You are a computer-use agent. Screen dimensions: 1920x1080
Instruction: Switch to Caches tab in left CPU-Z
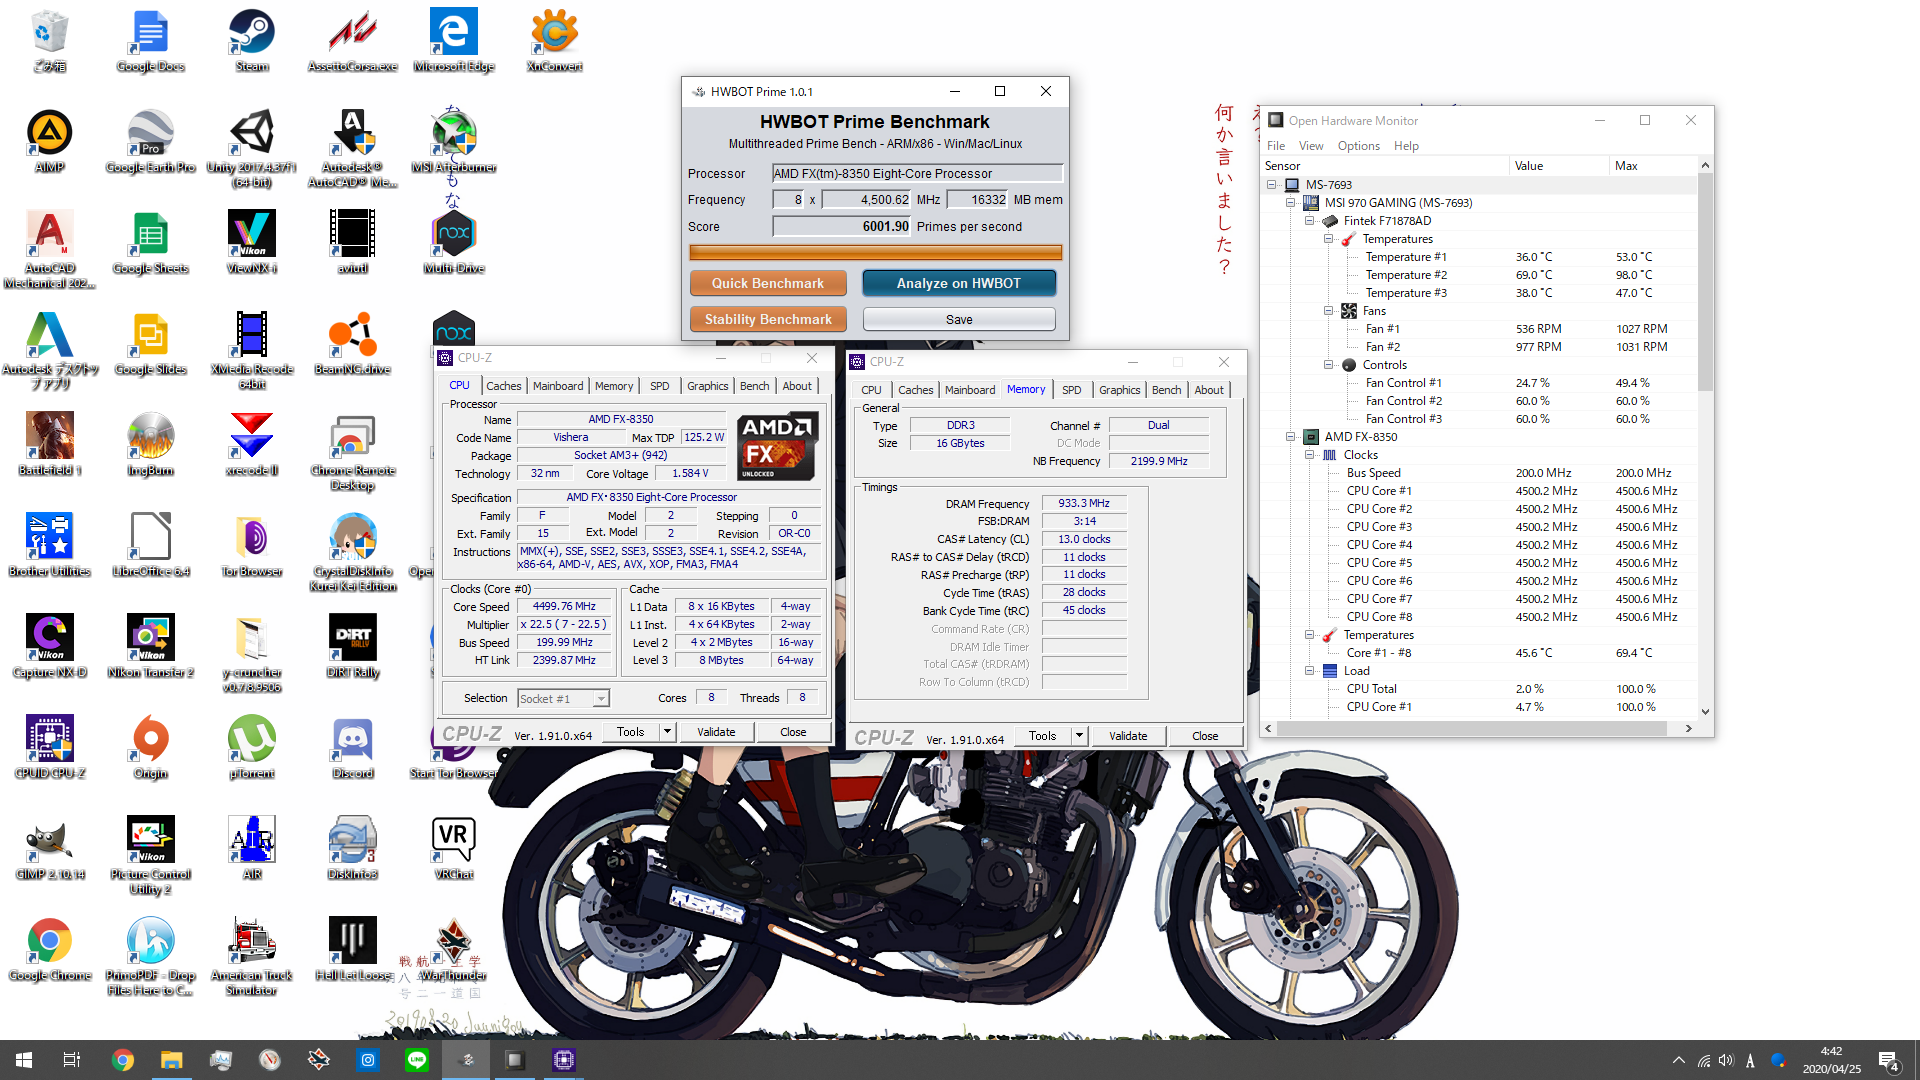tap(503, 386)
